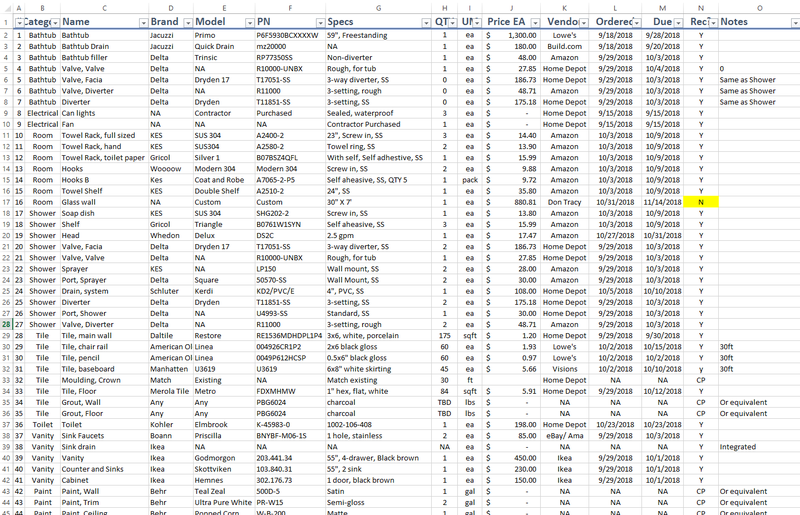Select row 1 by its row header

[6, 22]
